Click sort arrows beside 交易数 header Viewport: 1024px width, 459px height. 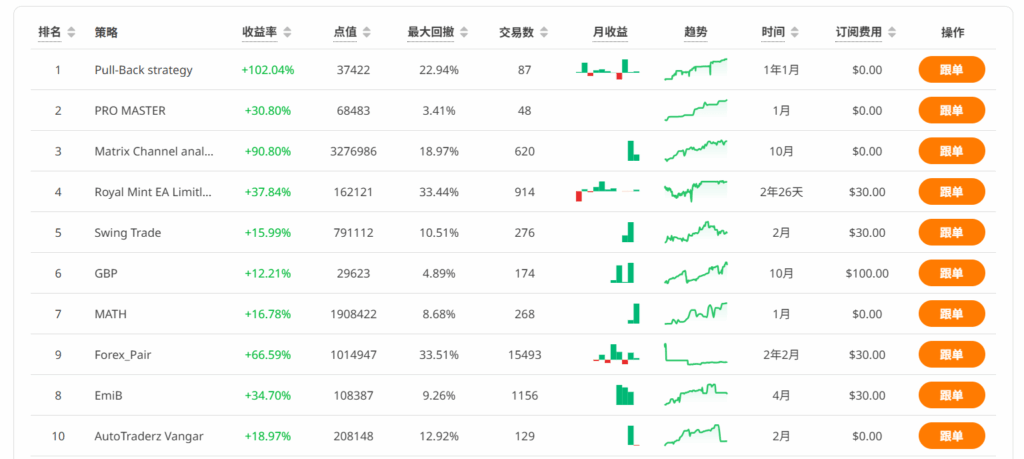[x=544, y=32]
